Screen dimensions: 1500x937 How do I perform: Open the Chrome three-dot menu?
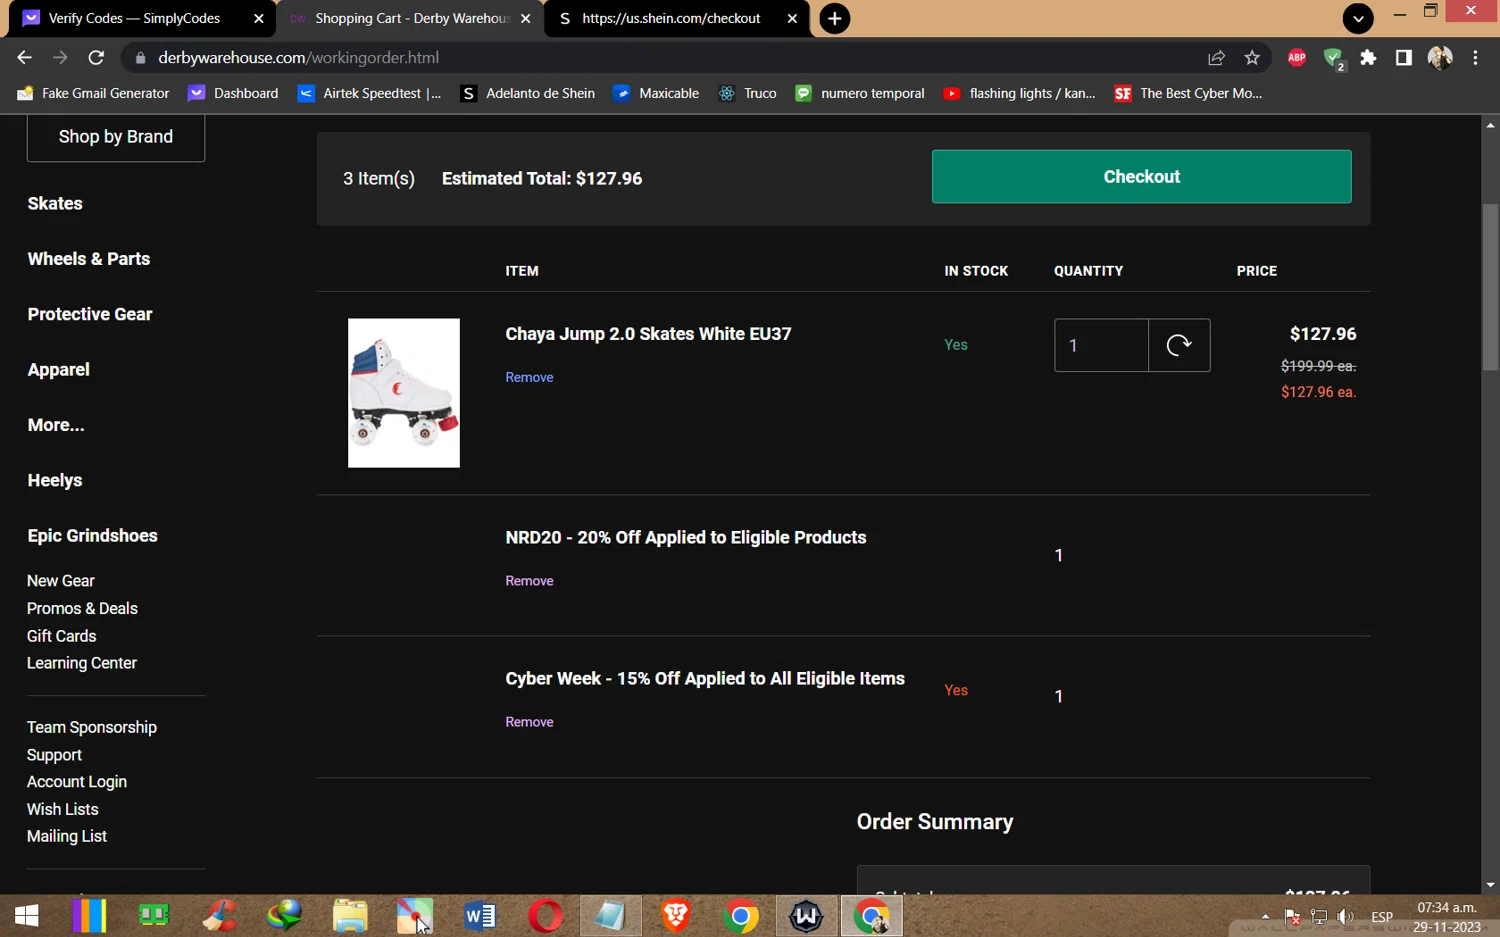1475,58
